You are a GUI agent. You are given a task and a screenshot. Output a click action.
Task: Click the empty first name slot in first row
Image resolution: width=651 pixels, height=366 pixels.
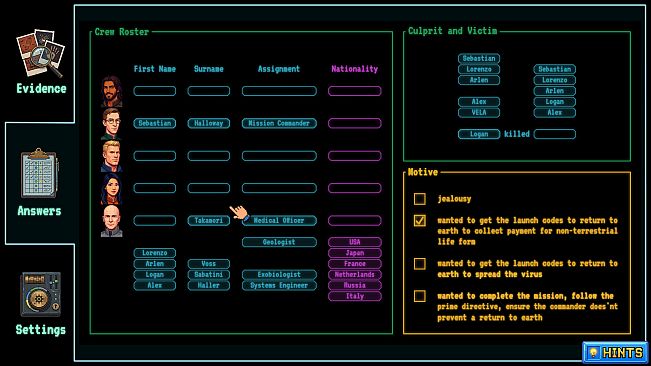click(x=154, y=91)
